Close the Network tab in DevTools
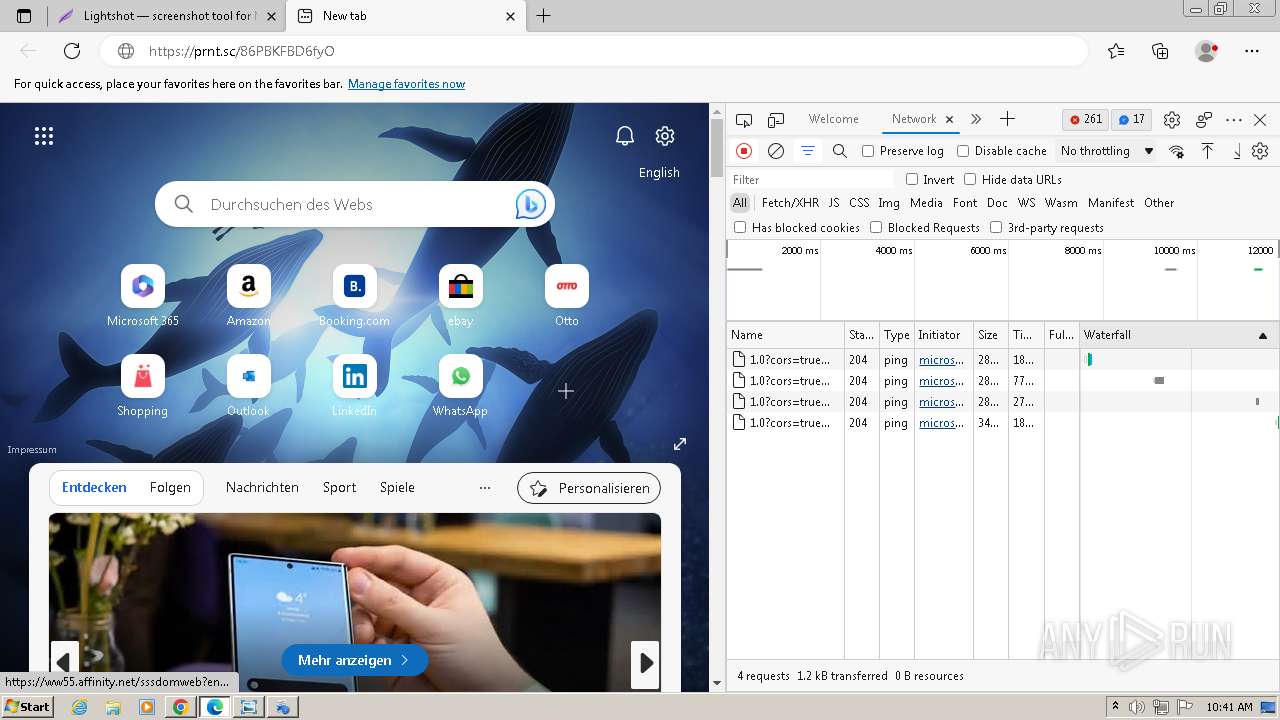The image size is (1280, 720). (949, 119)
